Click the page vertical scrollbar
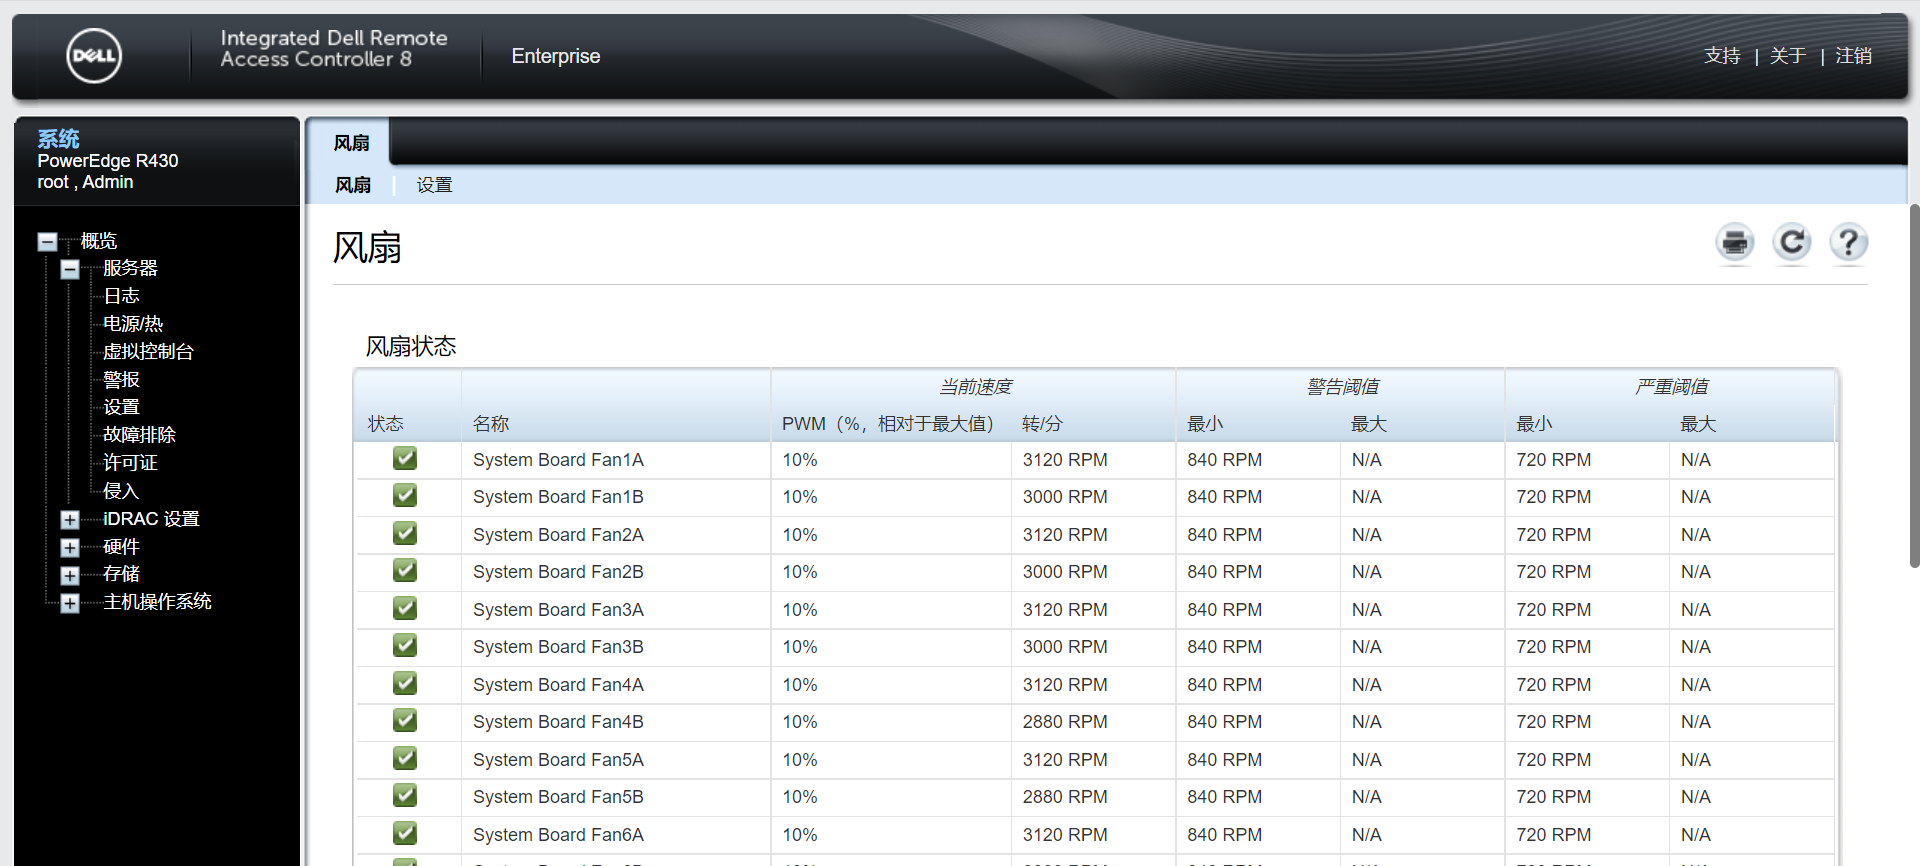 click(1914, 386)
